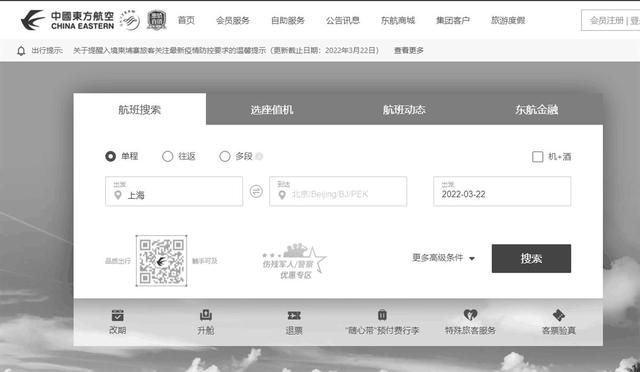
Task: Click the location pin in the departure field
Action: (x=118, y=195)
